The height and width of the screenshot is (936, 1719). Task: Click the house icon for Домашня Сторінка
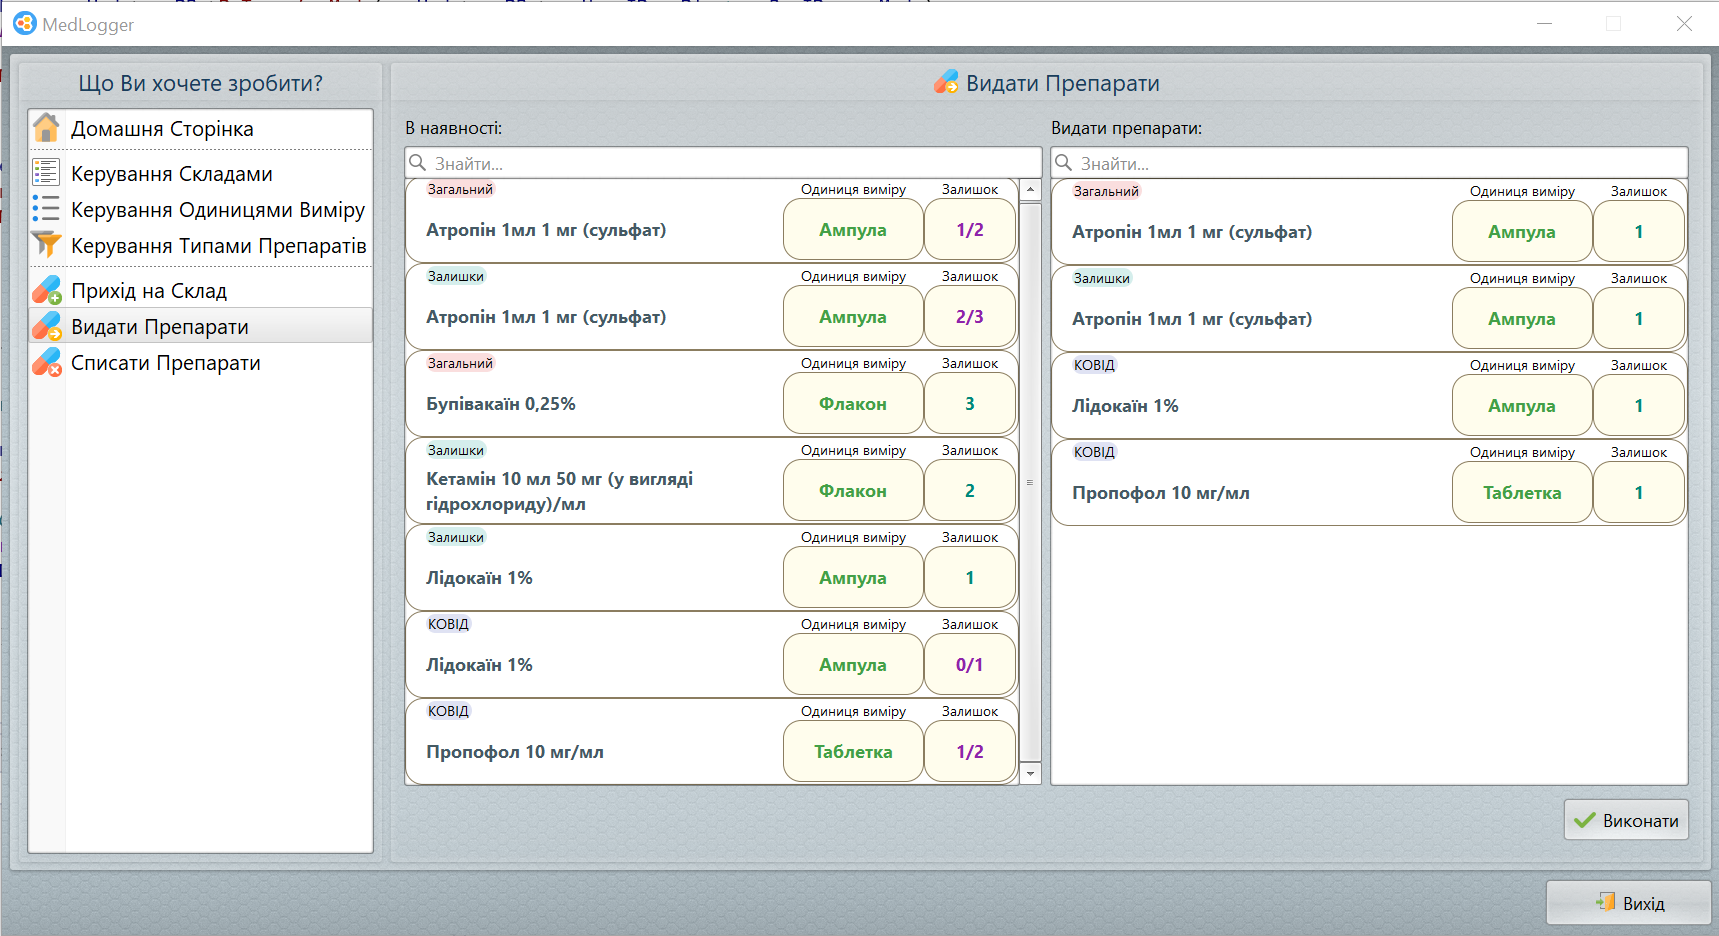46,129
